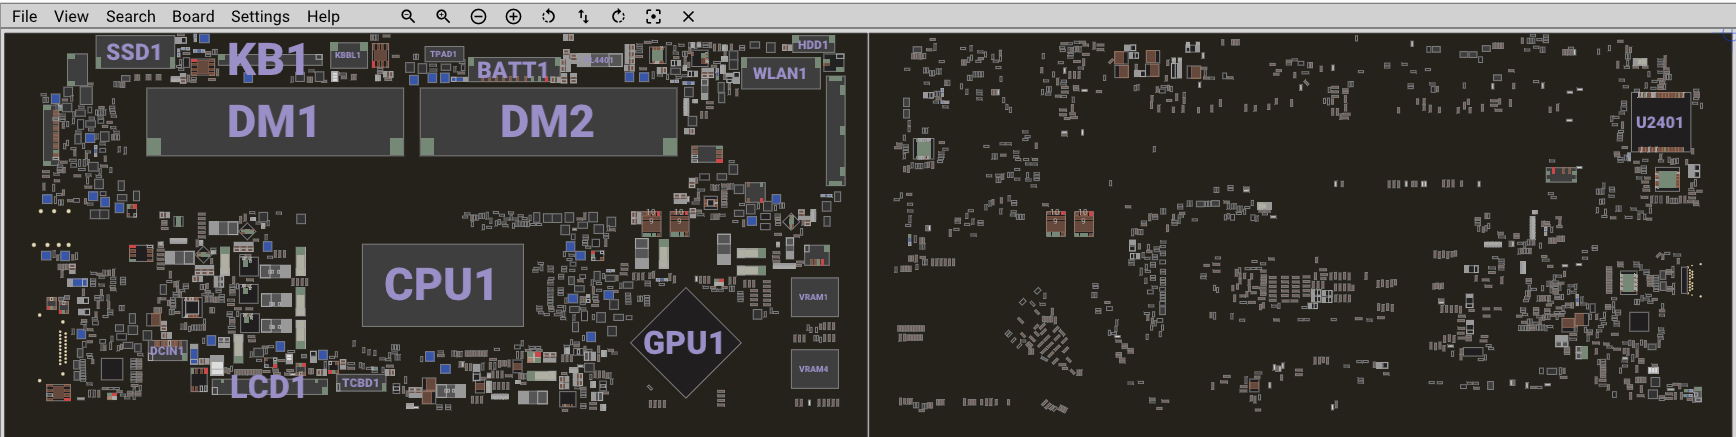1736x437 pixels.
Task: Open the Search menu
Action: 130,16
